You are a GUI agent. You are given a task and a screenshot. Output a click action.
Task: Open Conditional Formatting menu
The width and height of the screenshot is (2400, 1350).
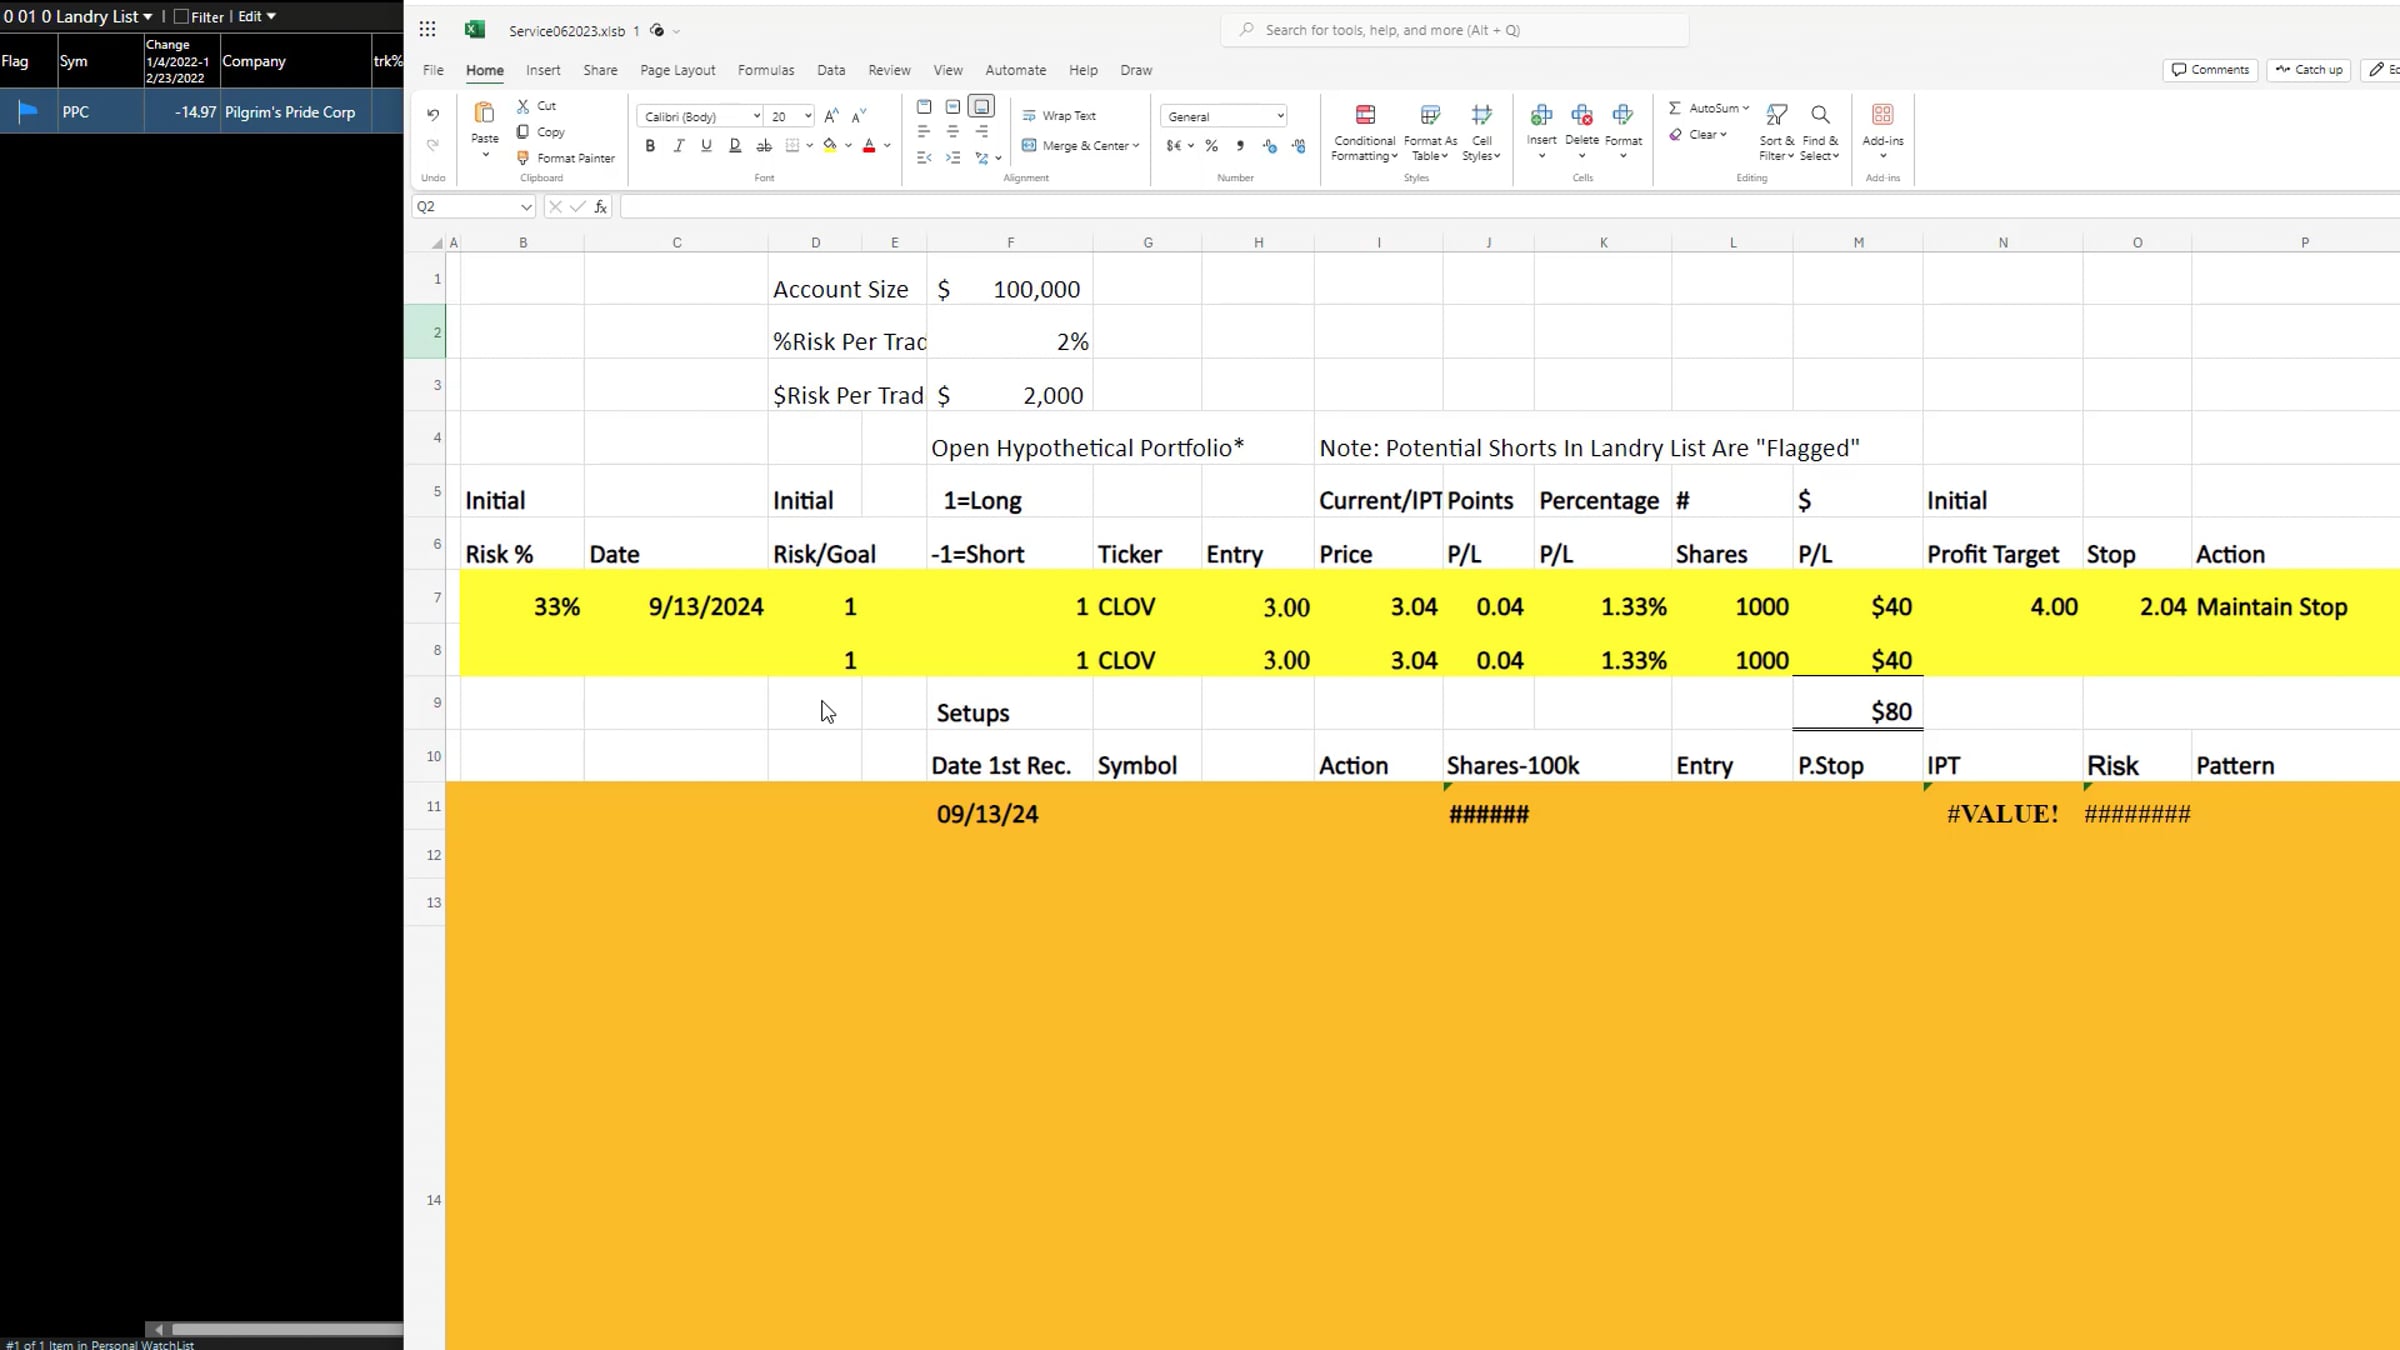pyautogui.click(x=1365, y=132)
